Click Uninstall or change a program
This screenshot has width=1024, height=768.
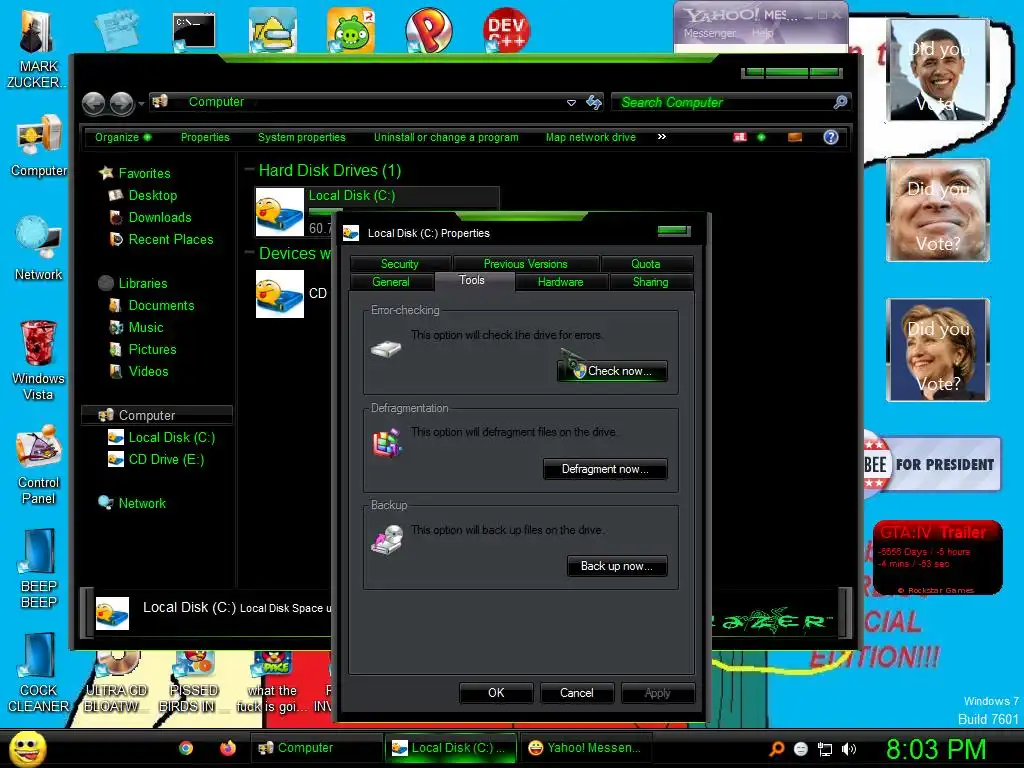[x=446, y=137]
